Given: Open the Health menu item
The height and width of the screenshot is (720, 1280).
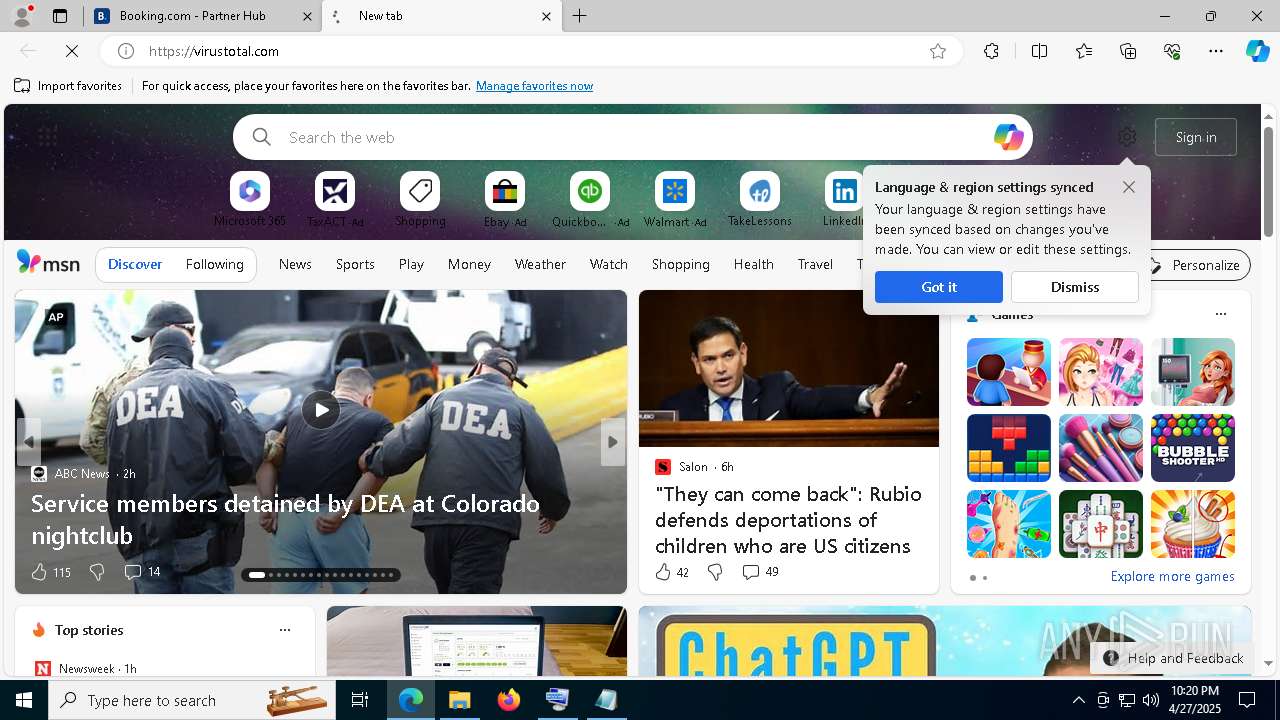Looking at the screenshot, I should tap(753, 264).
